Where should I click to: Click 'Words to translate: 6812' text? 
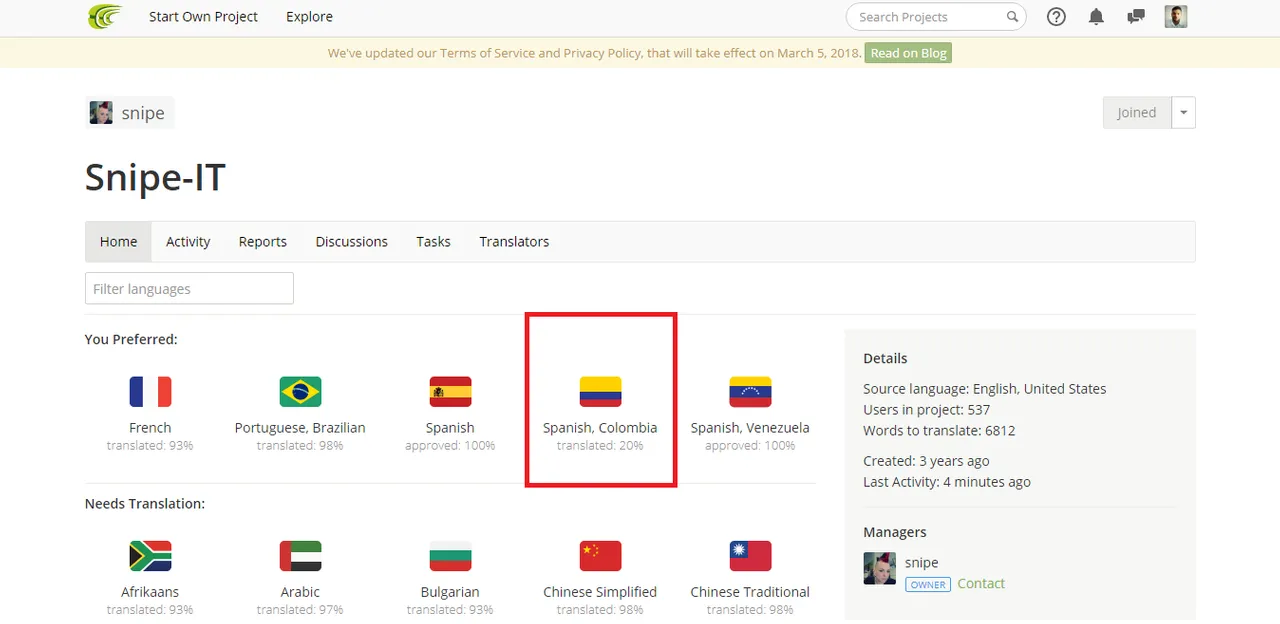coord(939,431)
